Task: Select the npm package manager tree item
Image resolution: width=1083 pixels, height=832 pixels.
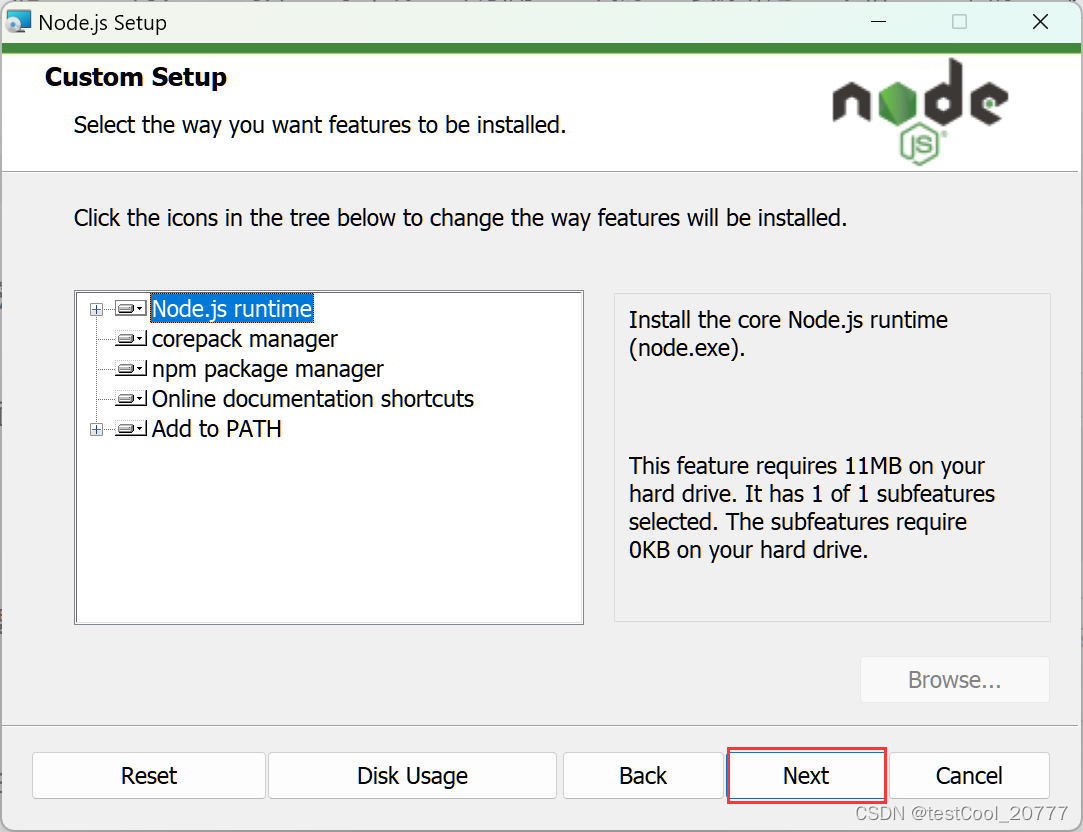Action: [x=266, y=368]
